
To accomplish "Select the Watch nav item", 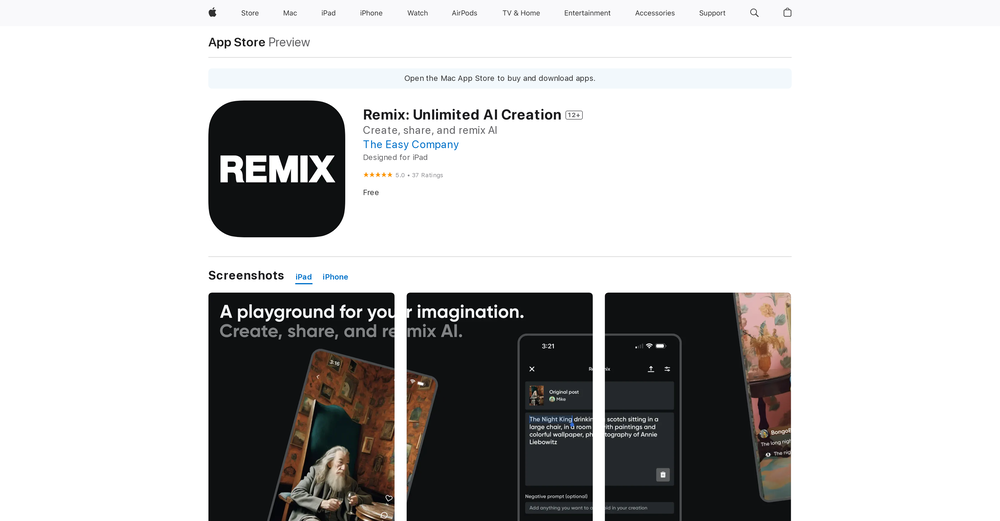I will [417, 13].
